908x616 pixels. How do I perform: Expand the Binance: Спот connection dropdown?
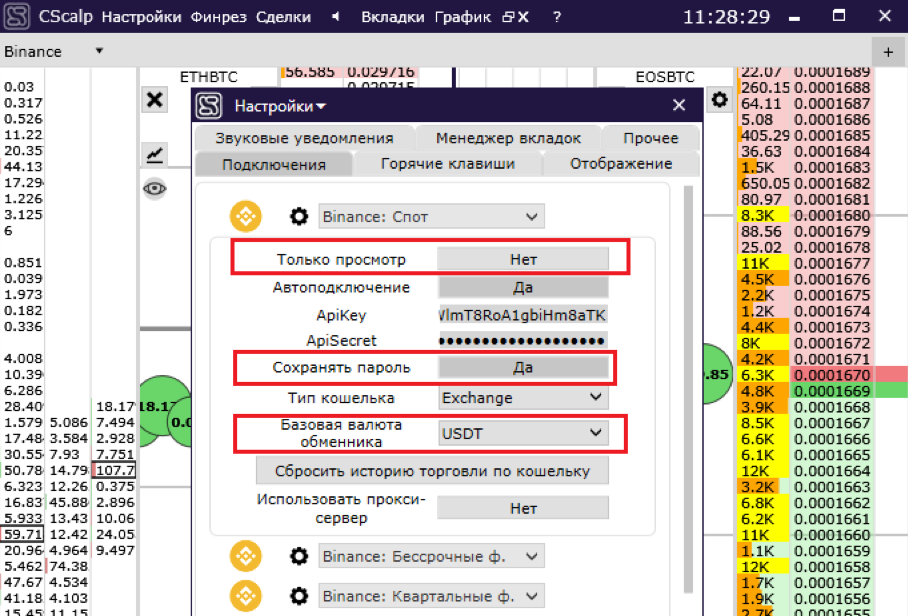(x=431, y=217)
